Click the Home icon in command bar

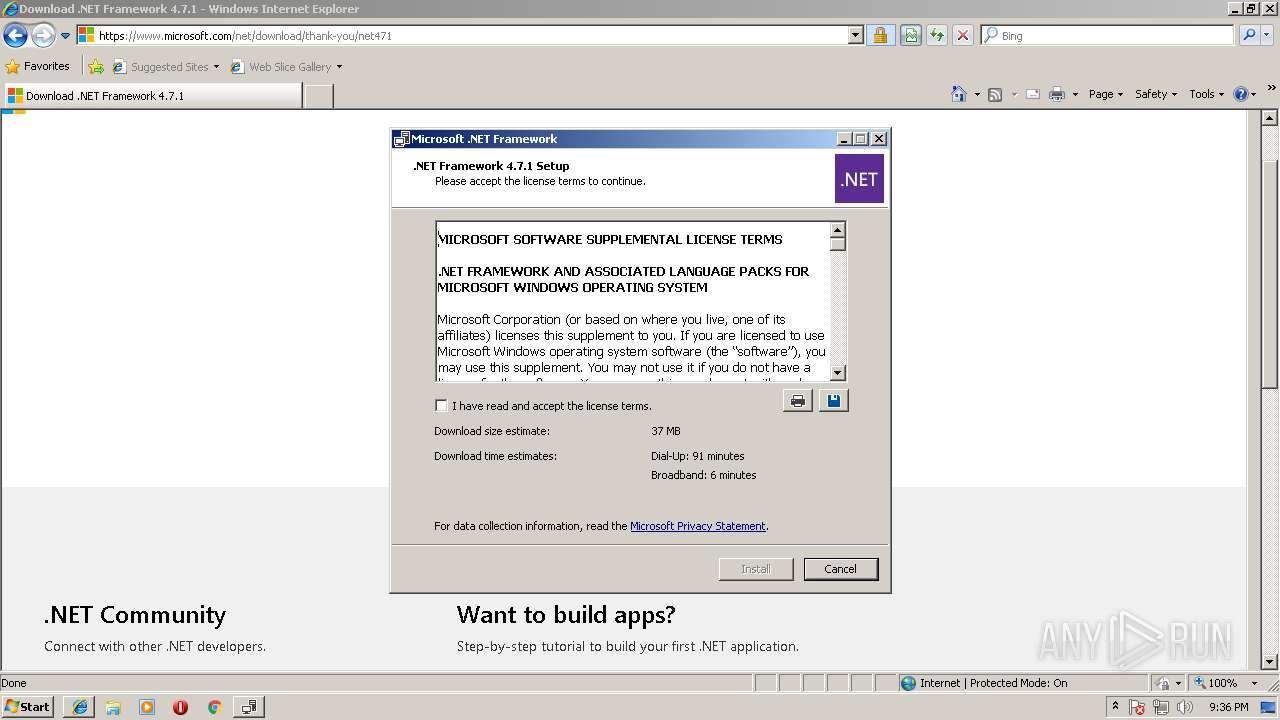pyautogui.click(x=959, y=94)
